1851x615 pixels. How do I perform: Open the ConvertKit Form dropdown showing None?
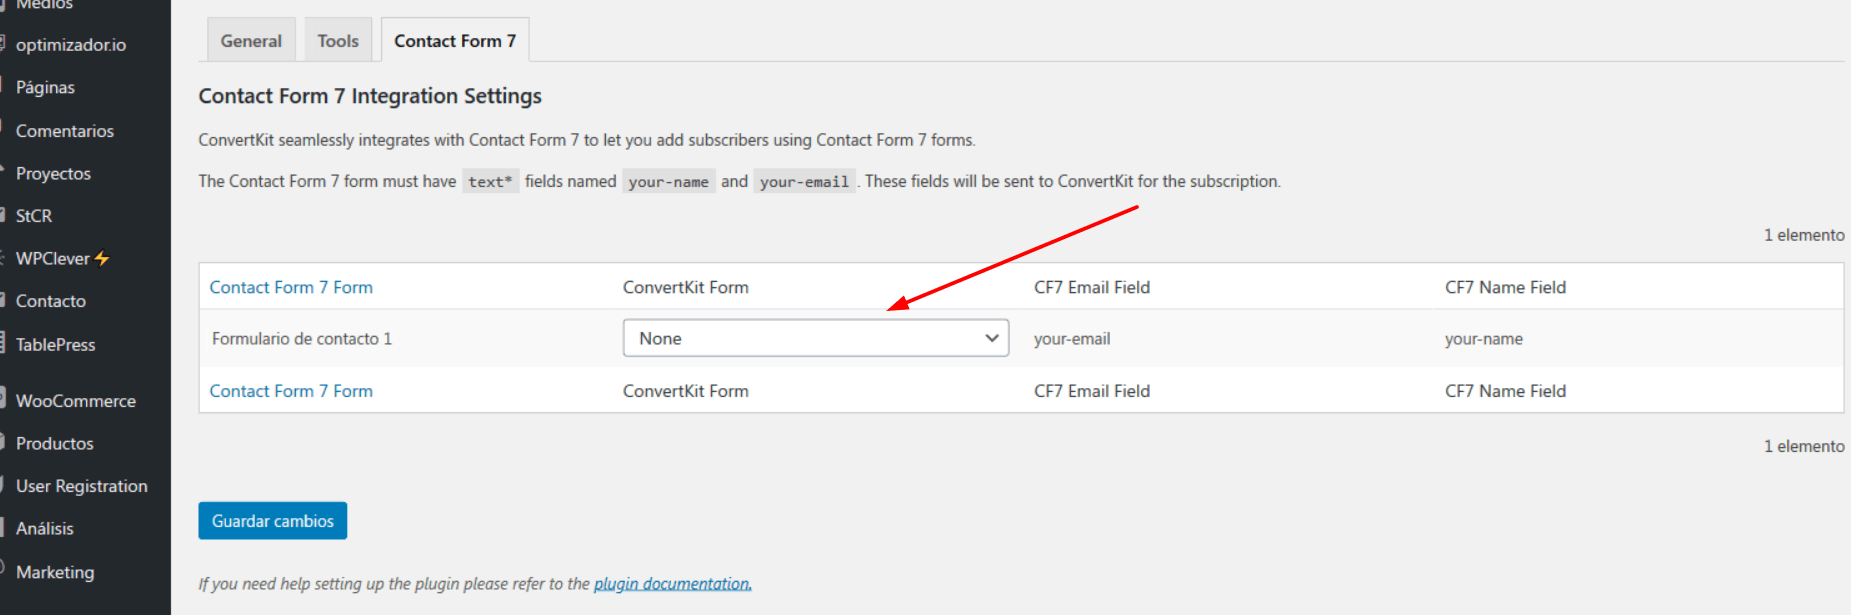click(815, 338)
